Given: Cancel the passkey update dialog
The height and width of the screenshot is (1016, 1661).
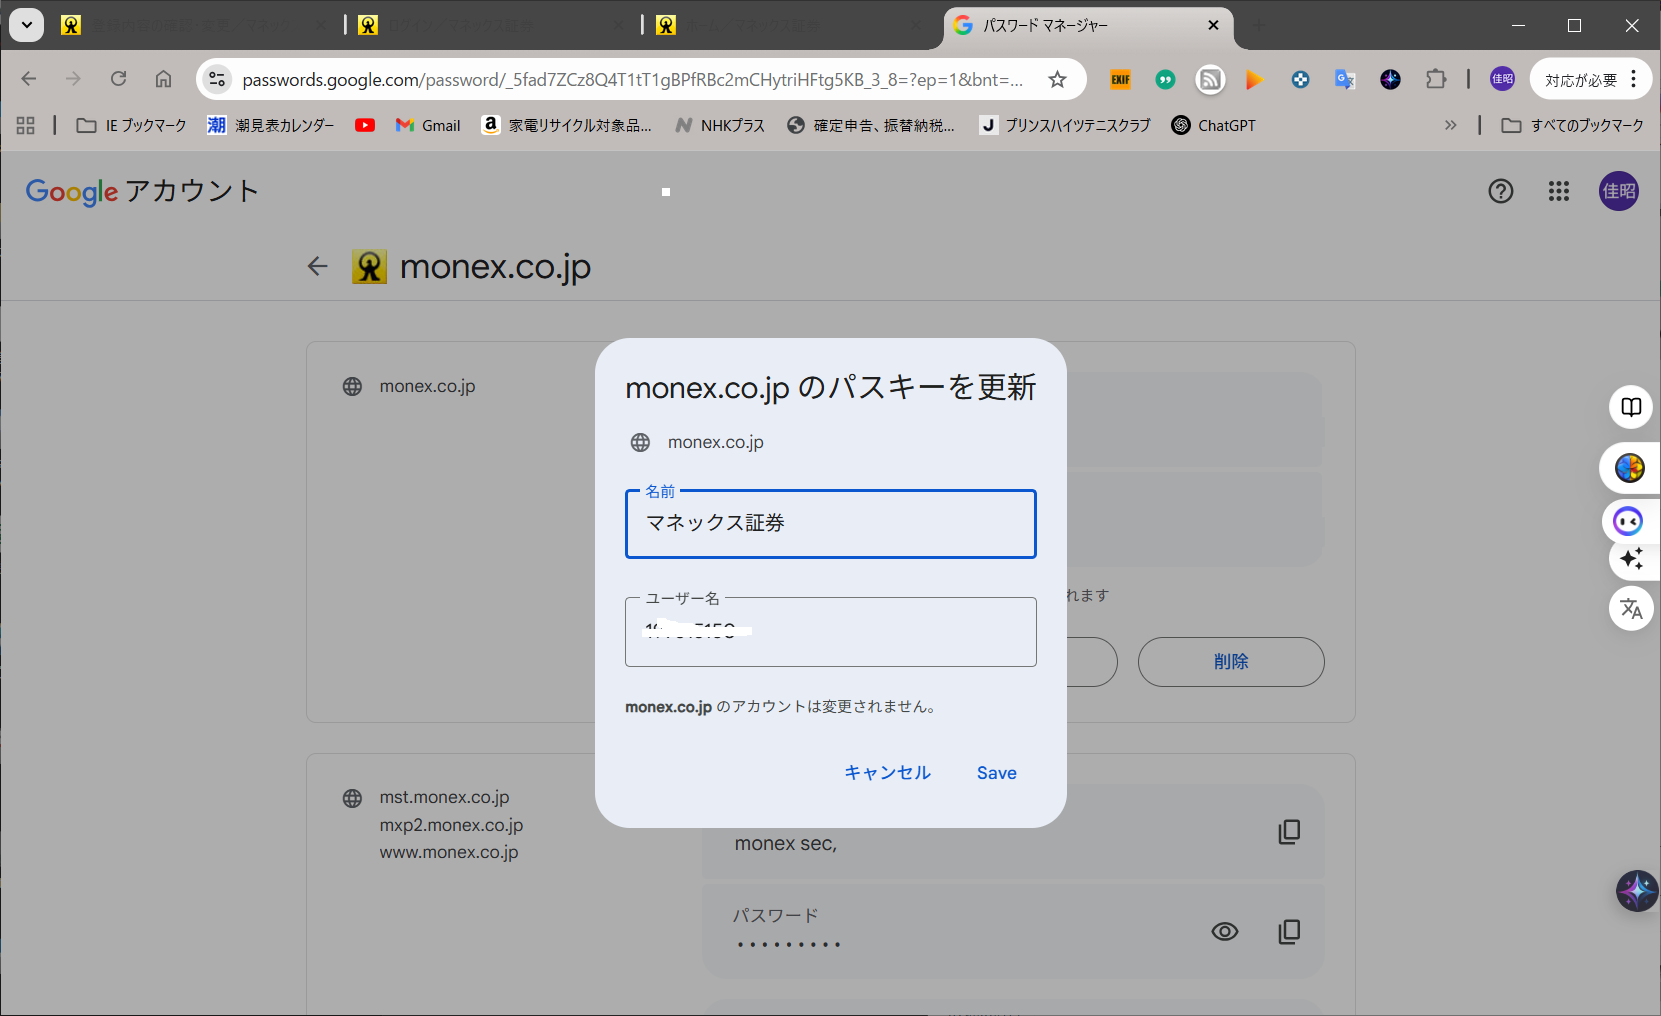Looking at the screenshot, I should click(887, 773).
